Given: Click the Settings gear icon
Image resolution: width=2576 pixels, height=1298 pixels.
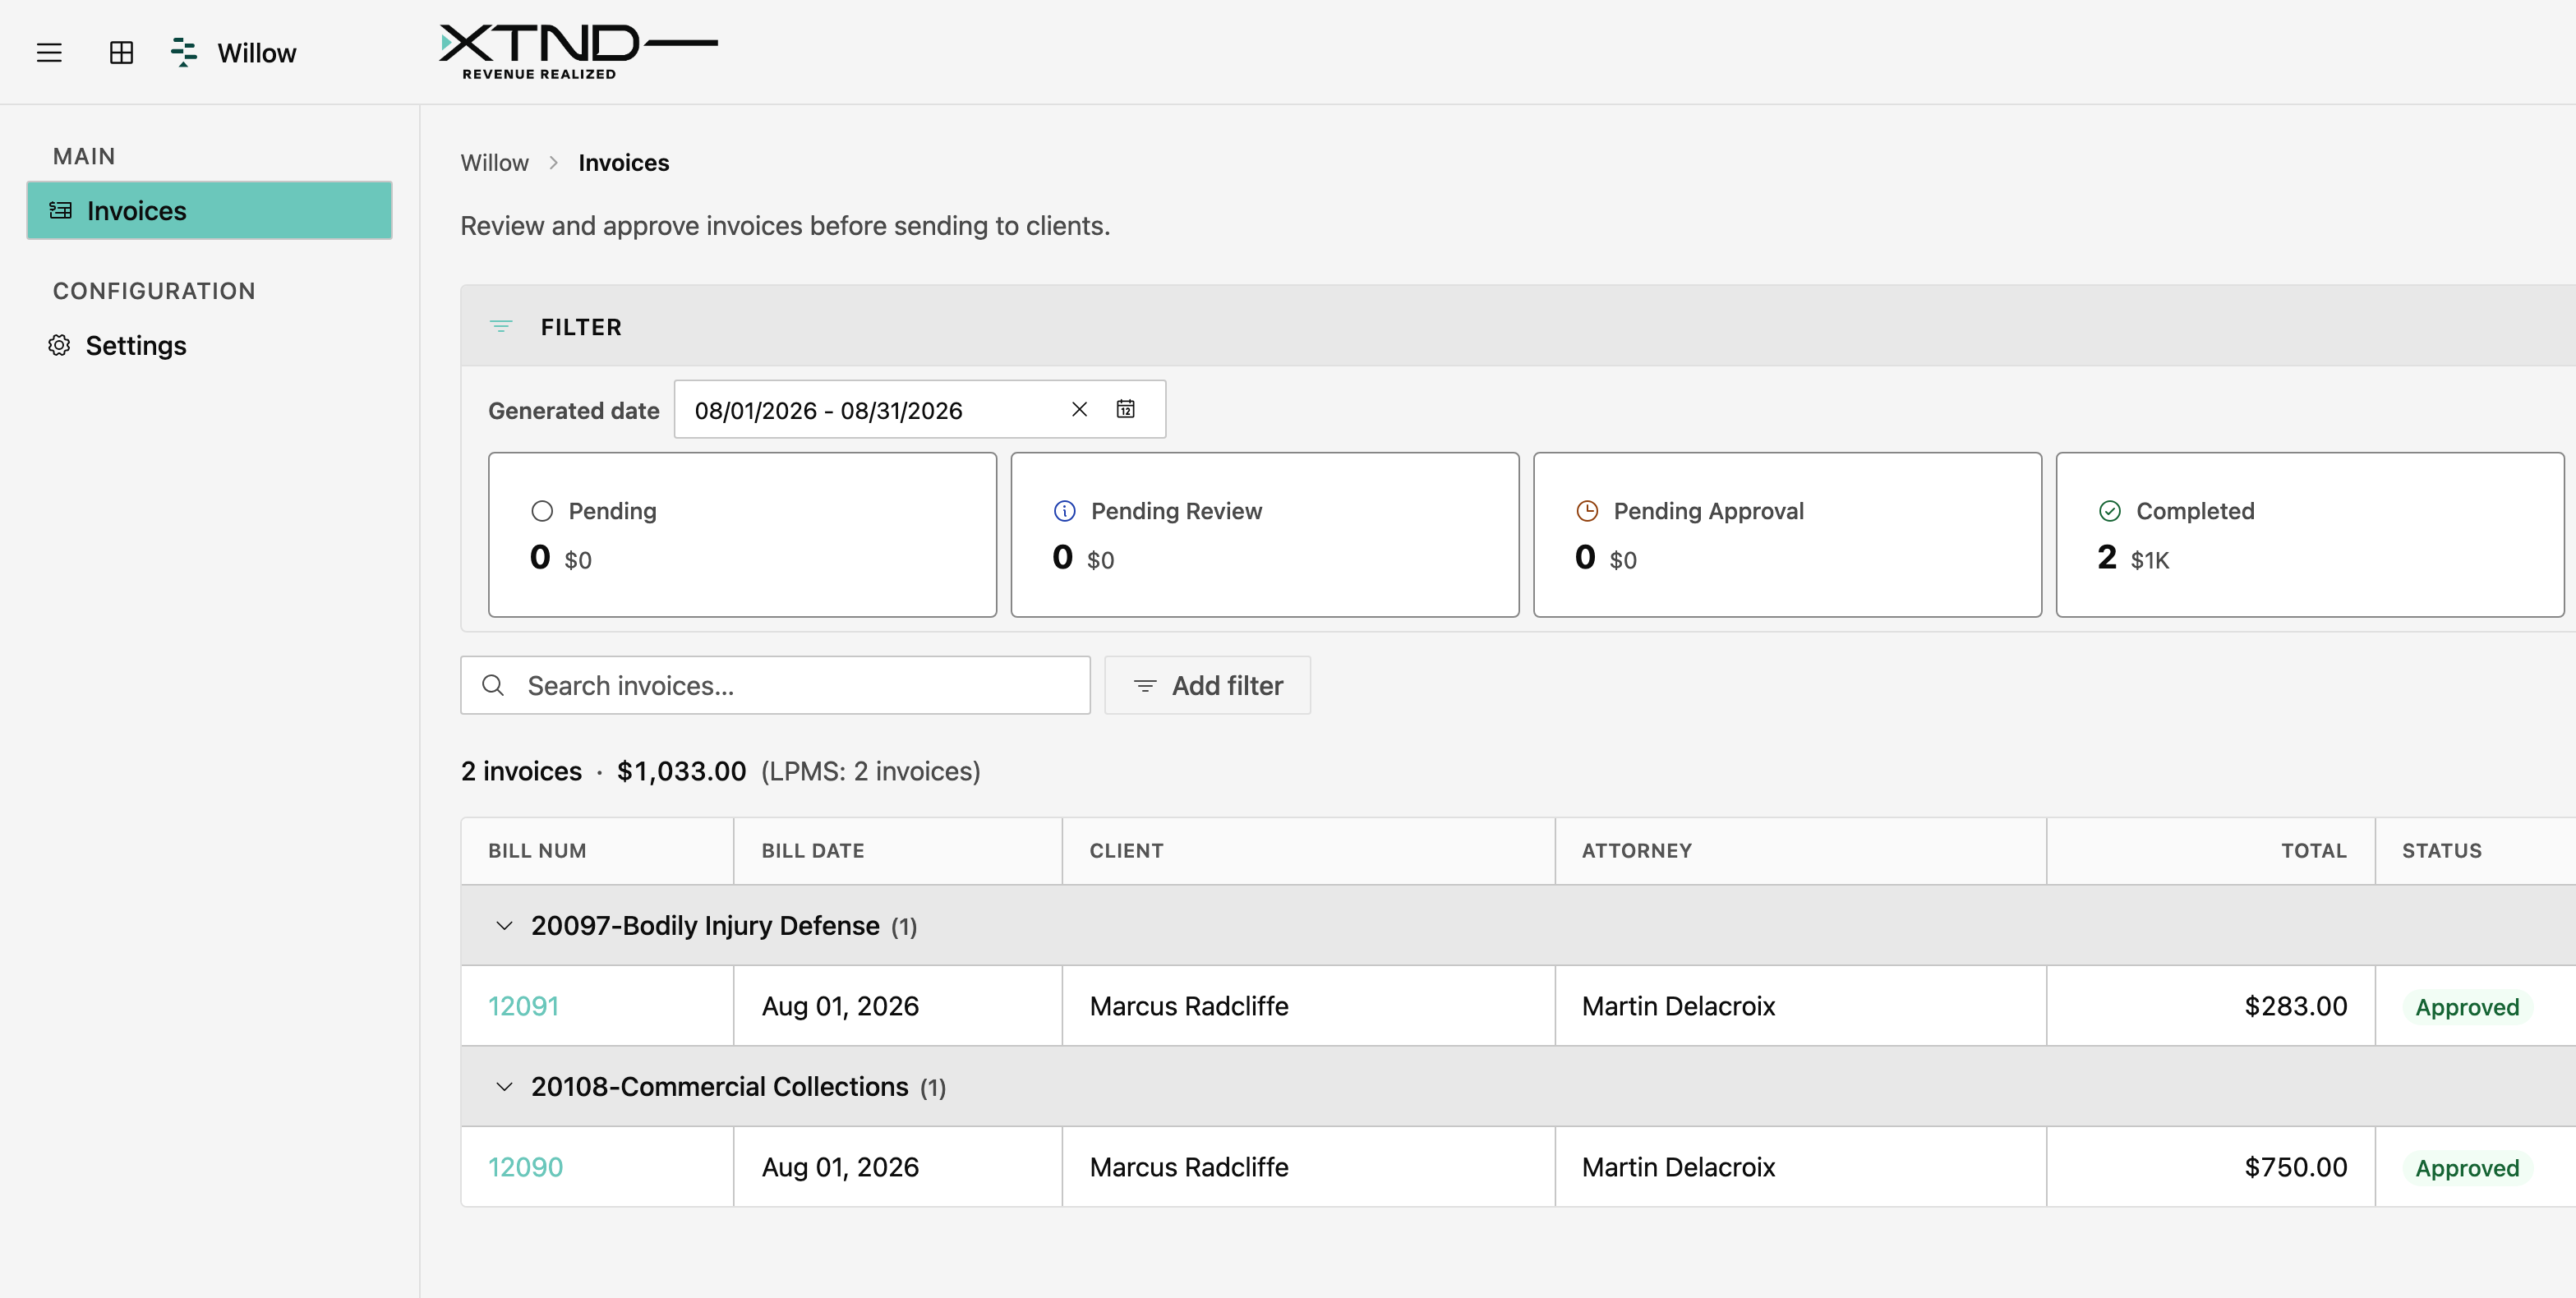Looking at the screenshot, I should click(x=59, y=345).
